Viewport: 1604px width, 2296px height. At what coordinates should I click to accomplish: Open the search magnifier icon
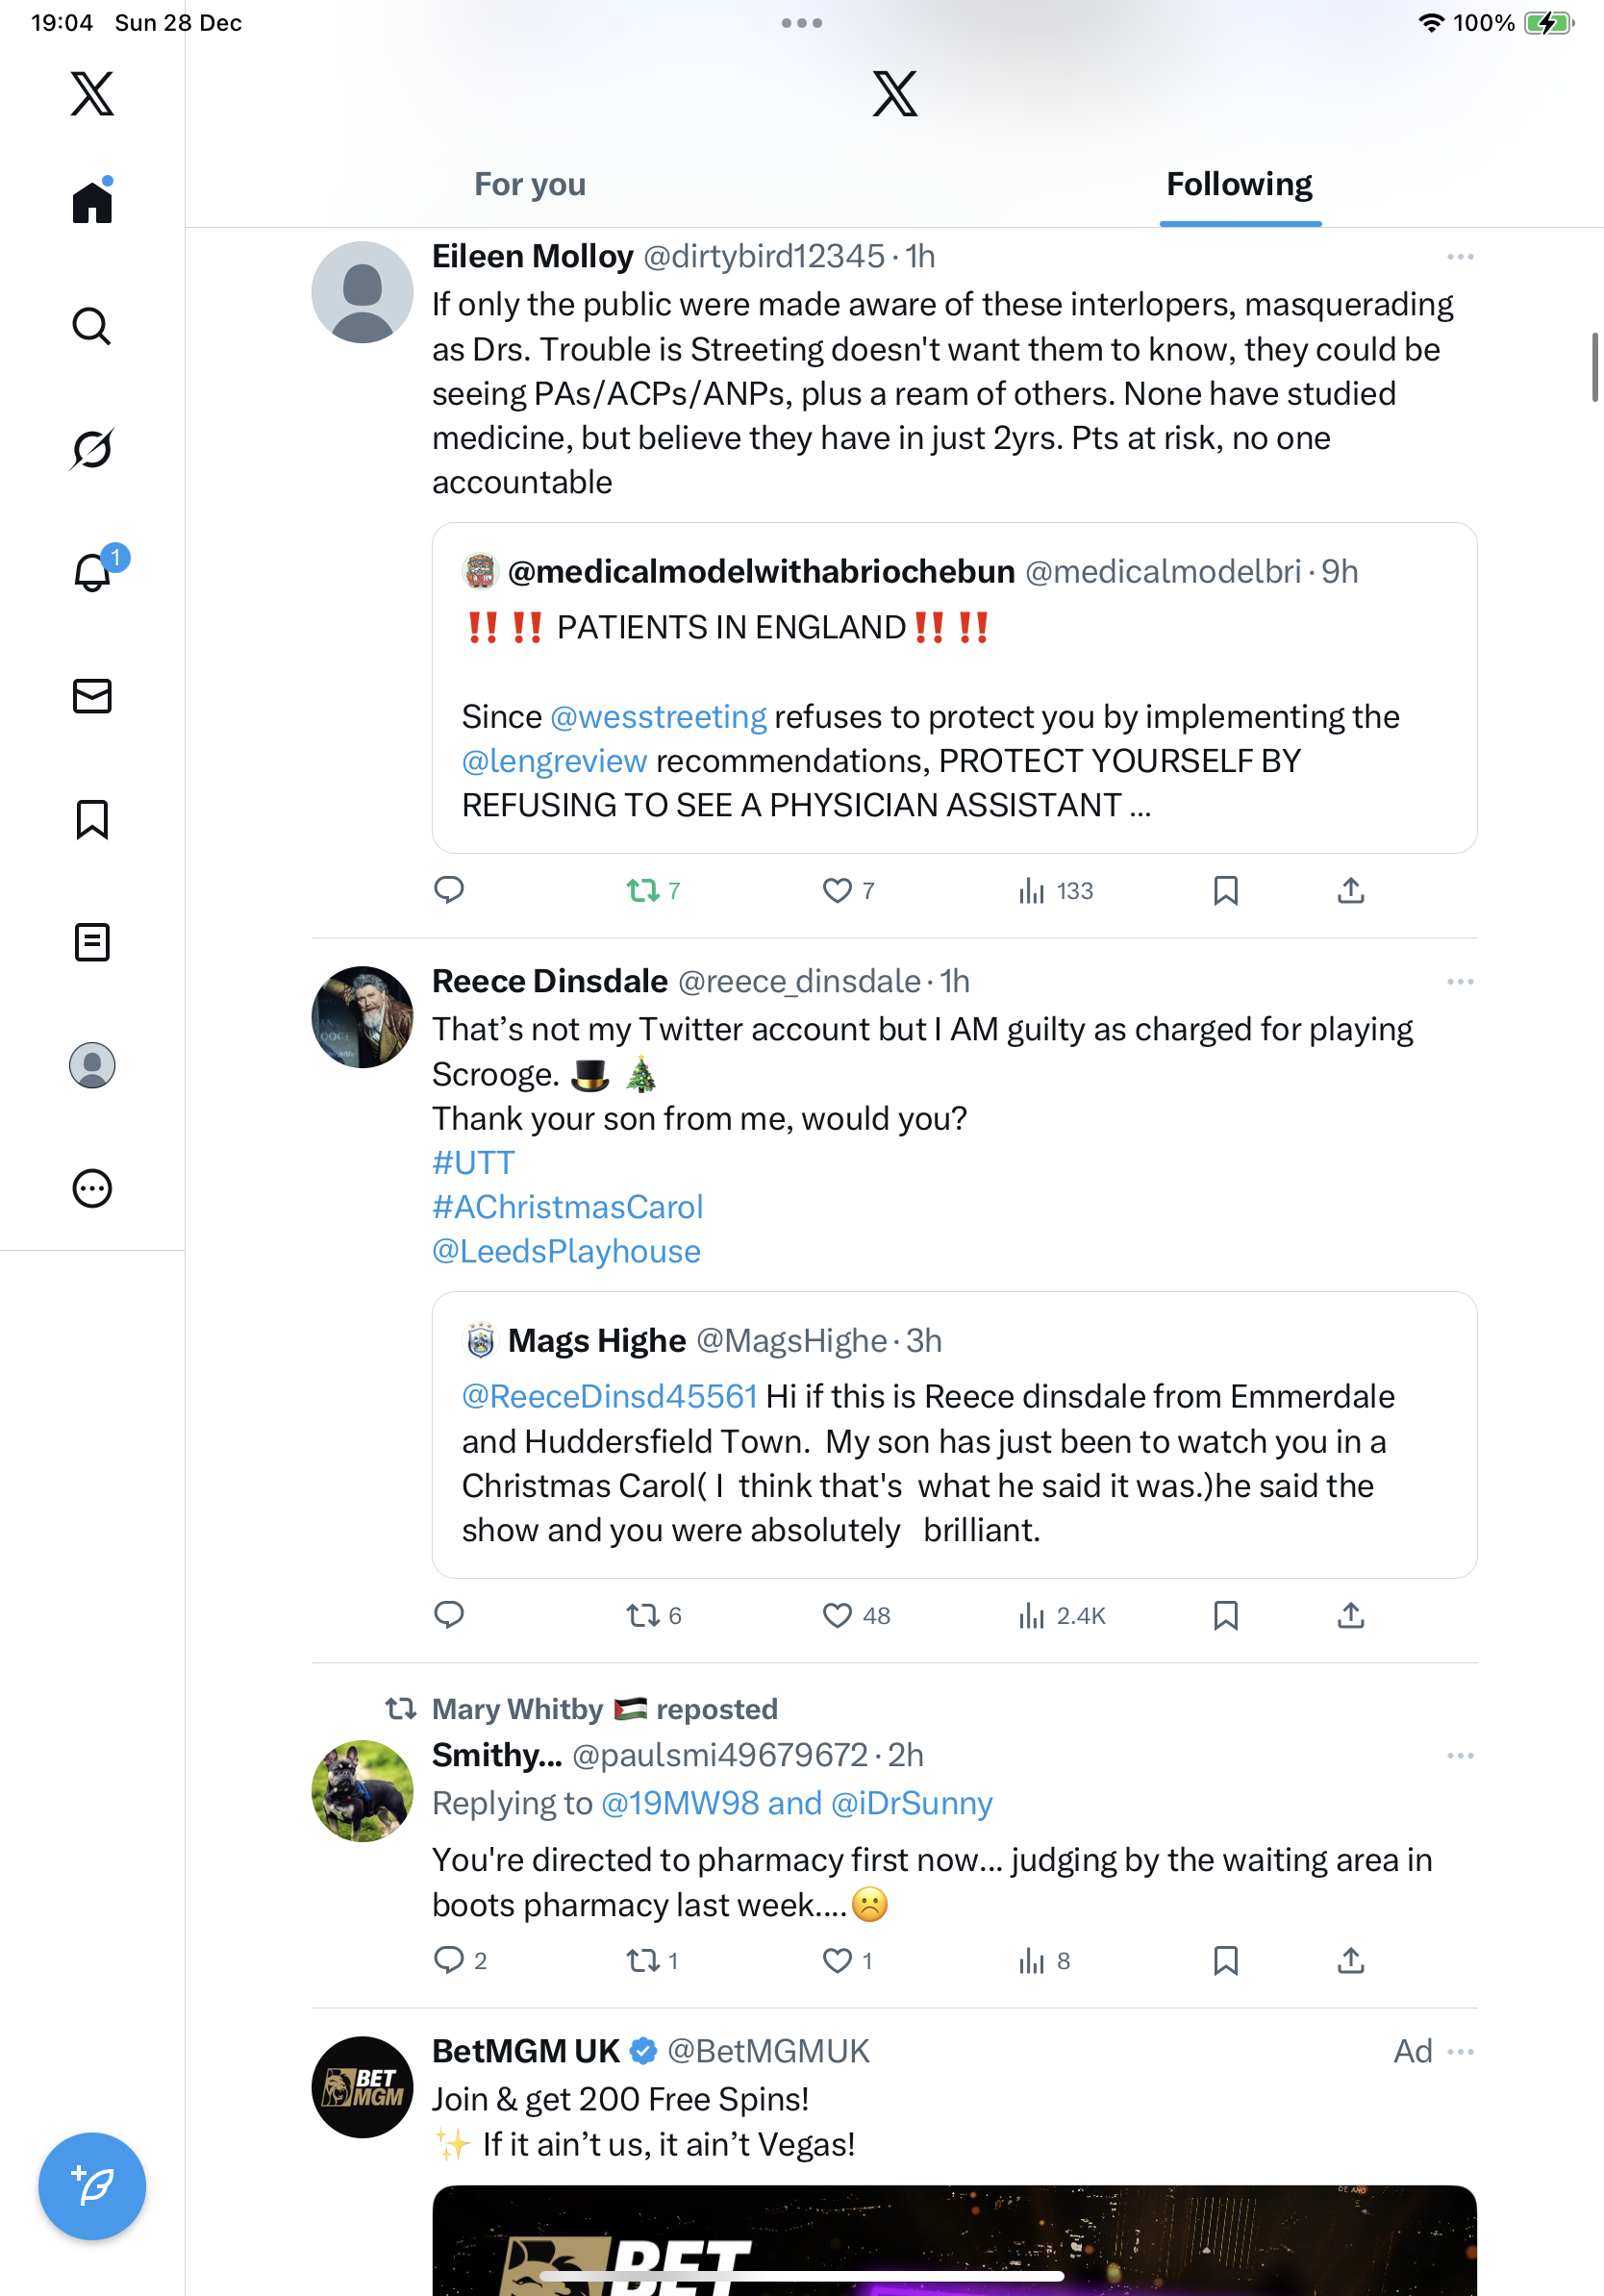coord(92,326)
